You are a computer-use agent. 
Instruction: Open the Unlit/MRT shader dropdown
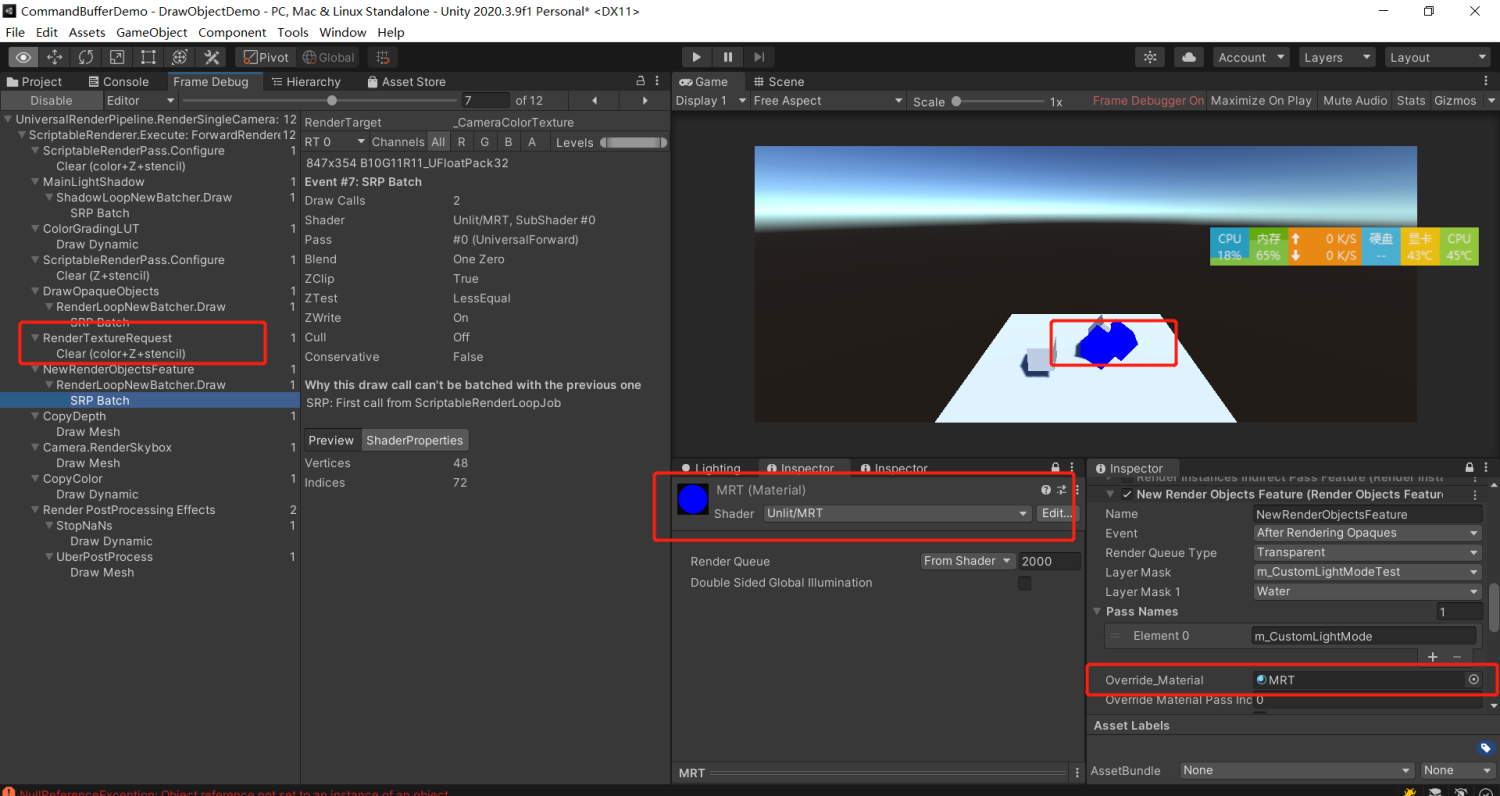[x=897, y=513]
